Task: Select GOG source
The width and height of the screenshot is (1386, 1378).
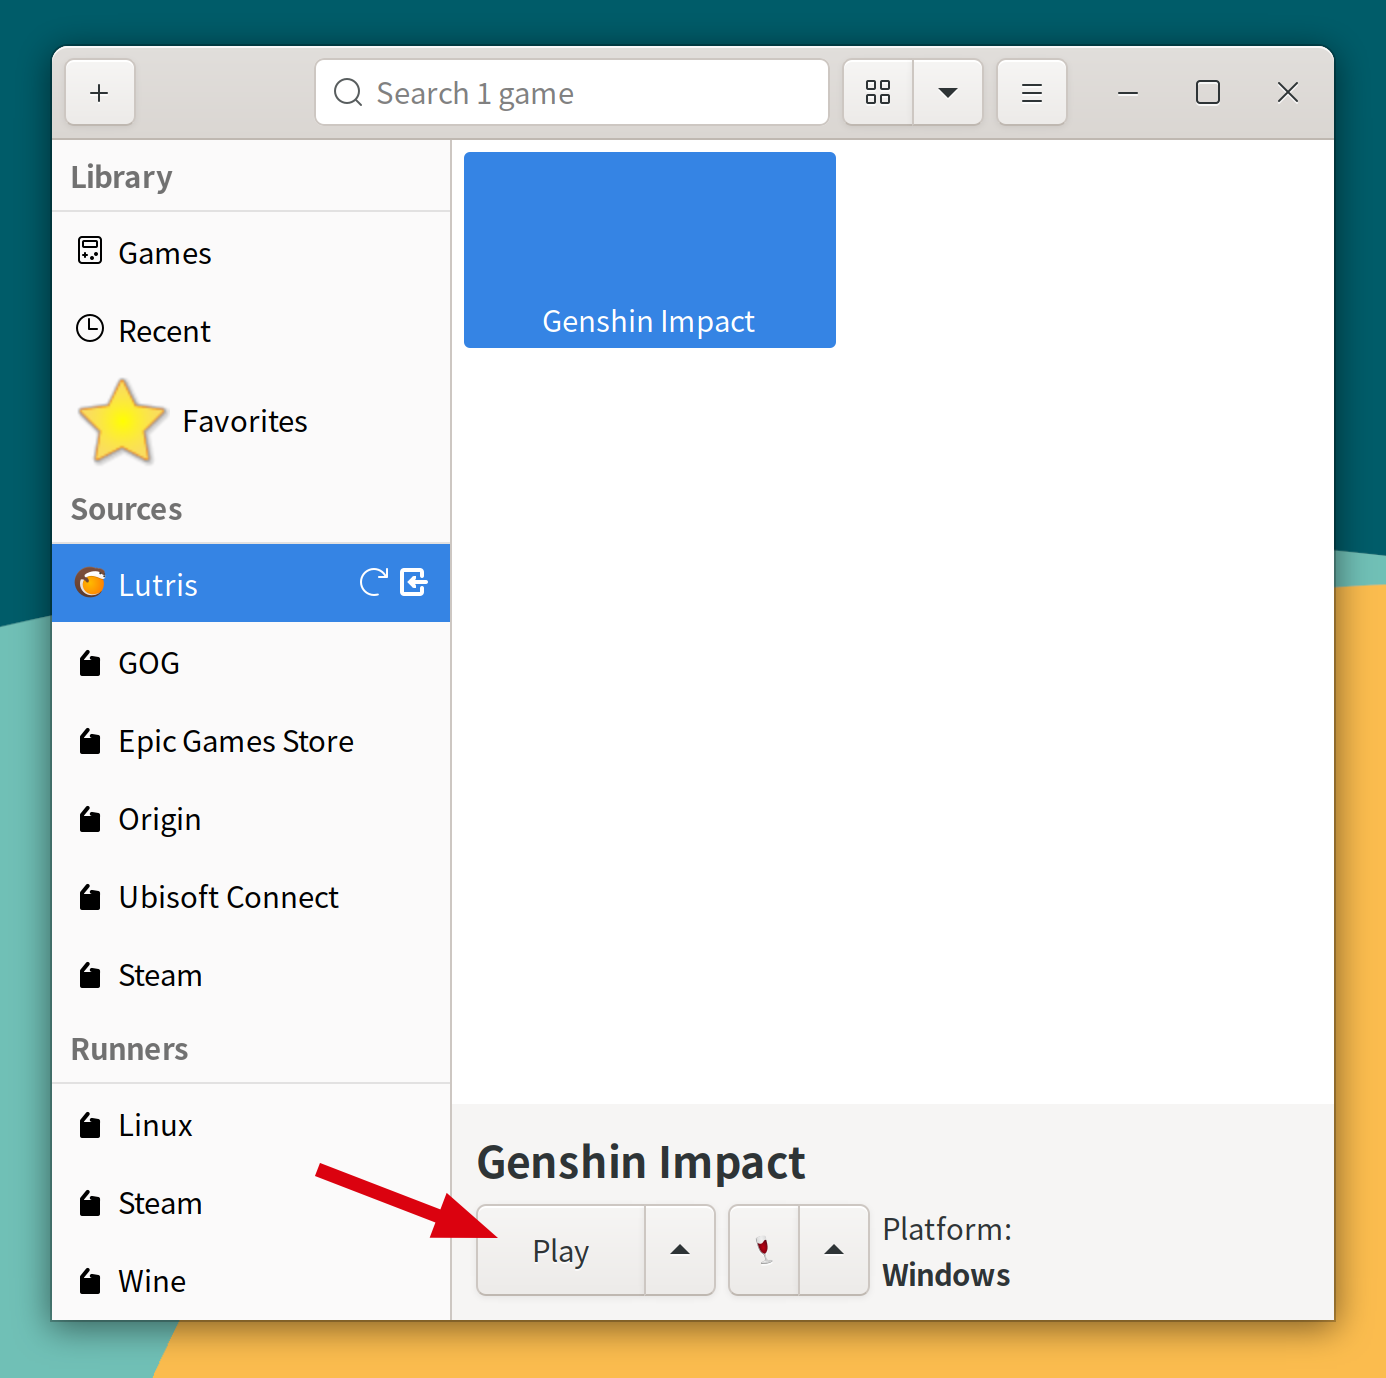Action: click(251, 663)
